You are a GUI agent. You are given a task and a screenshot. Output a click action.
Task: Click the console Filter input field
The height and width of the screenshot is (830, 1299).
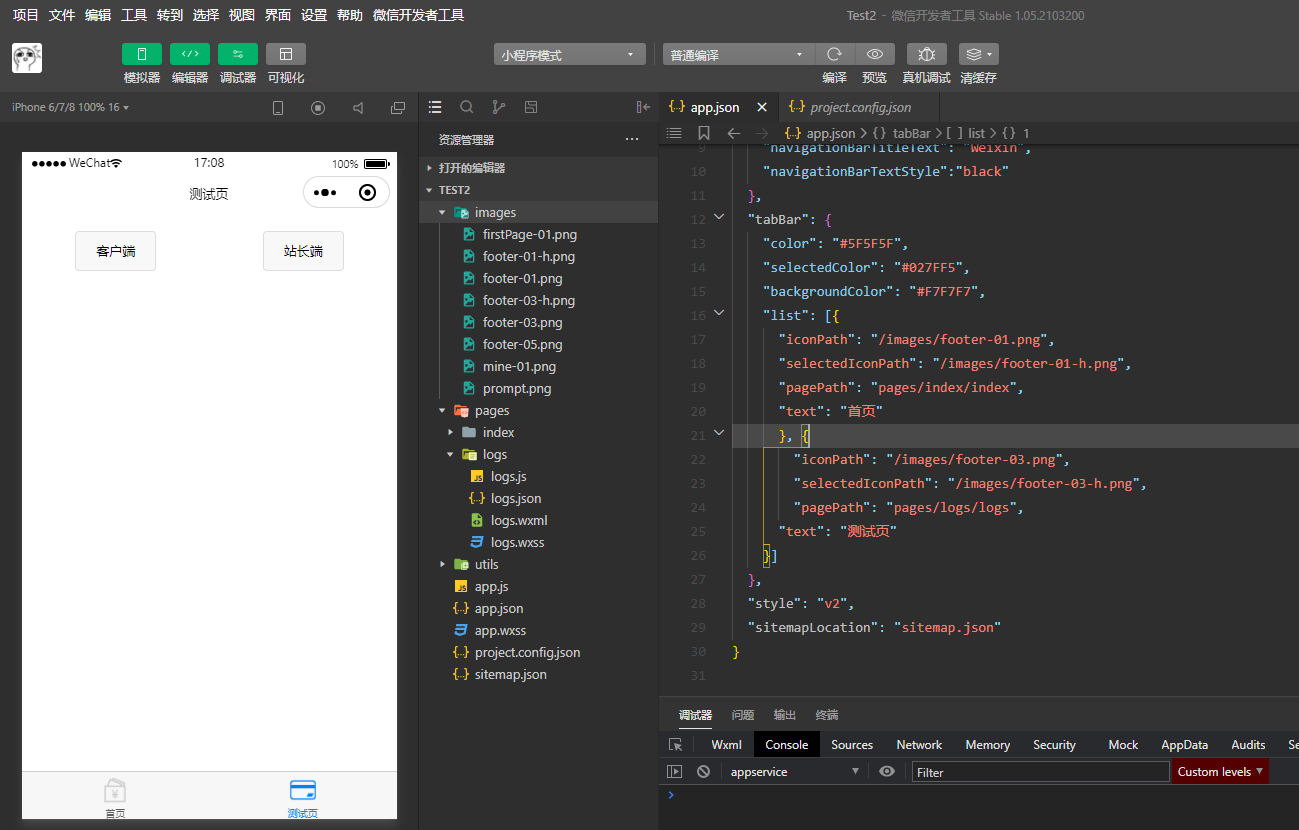[1040, 772]
